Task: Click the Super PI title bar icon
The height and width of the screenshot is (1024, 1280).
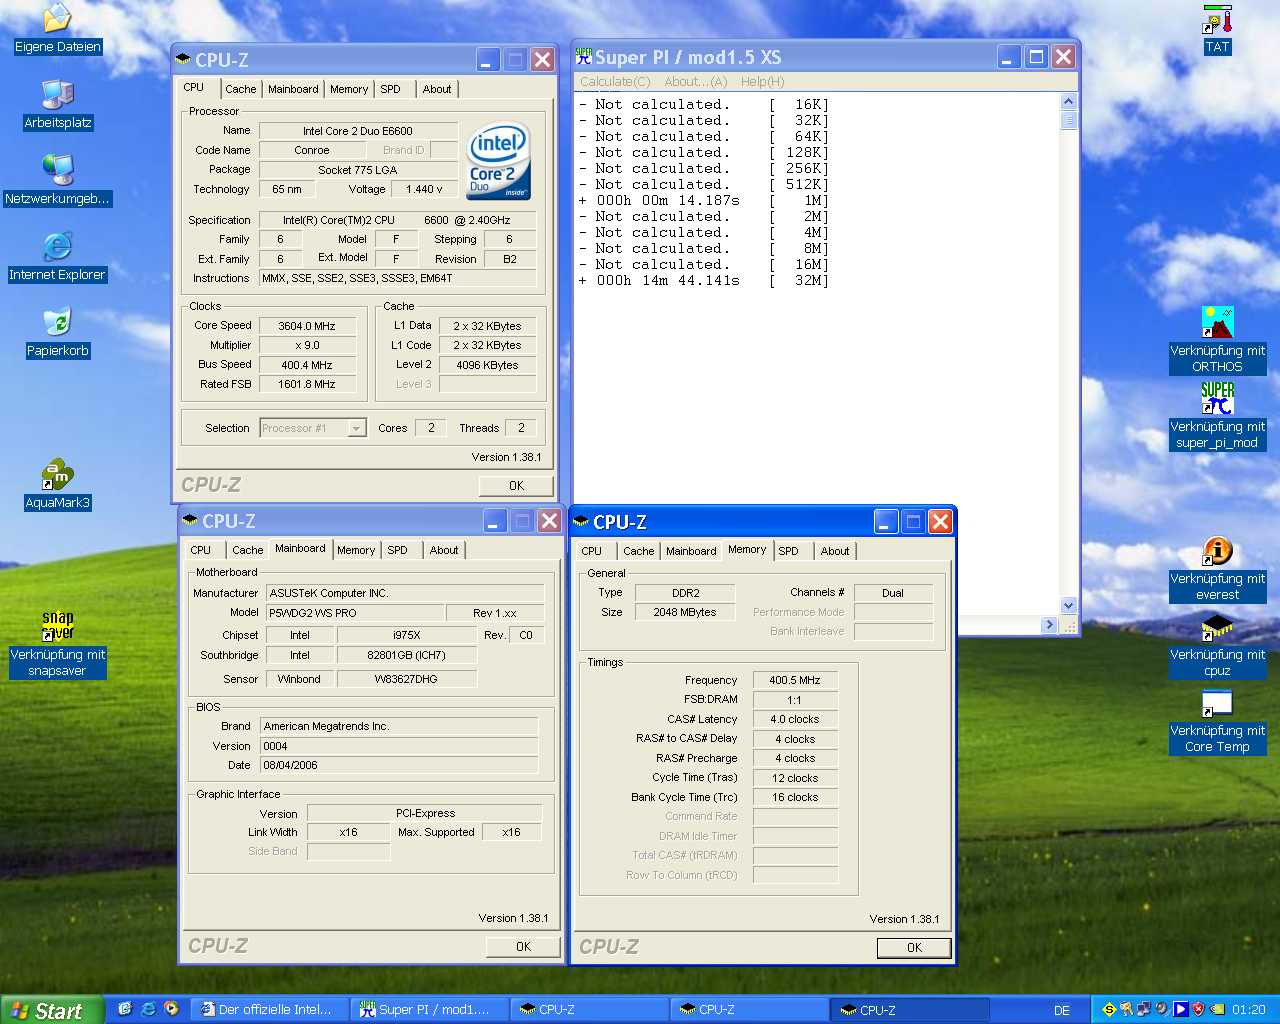Action: 584,57
